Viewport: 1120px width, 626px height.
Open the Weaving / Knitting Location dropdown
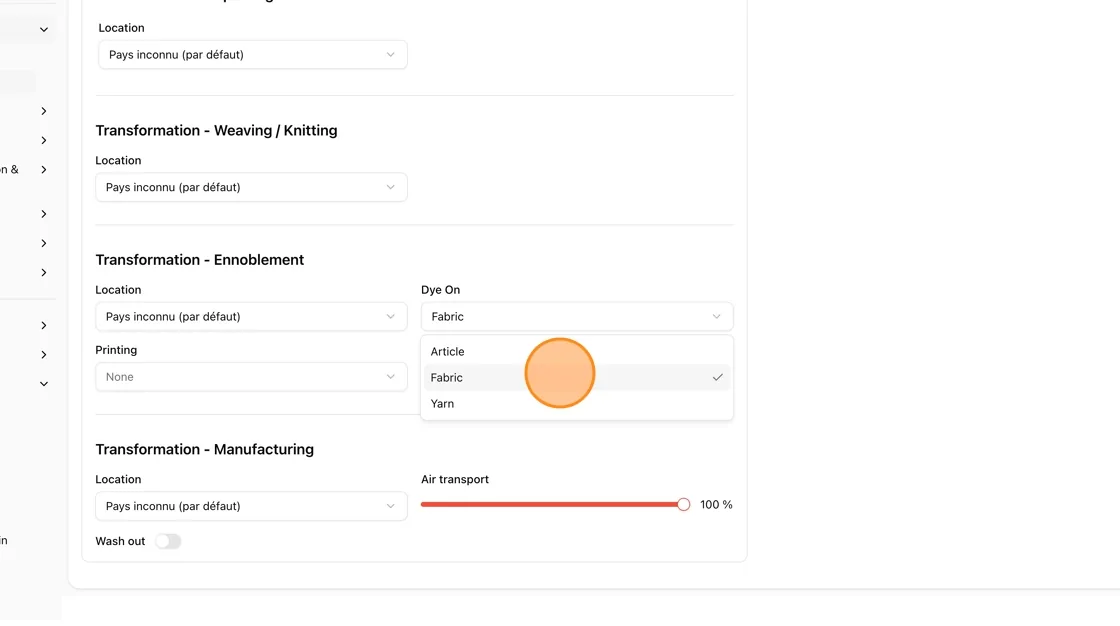point(251,187)
